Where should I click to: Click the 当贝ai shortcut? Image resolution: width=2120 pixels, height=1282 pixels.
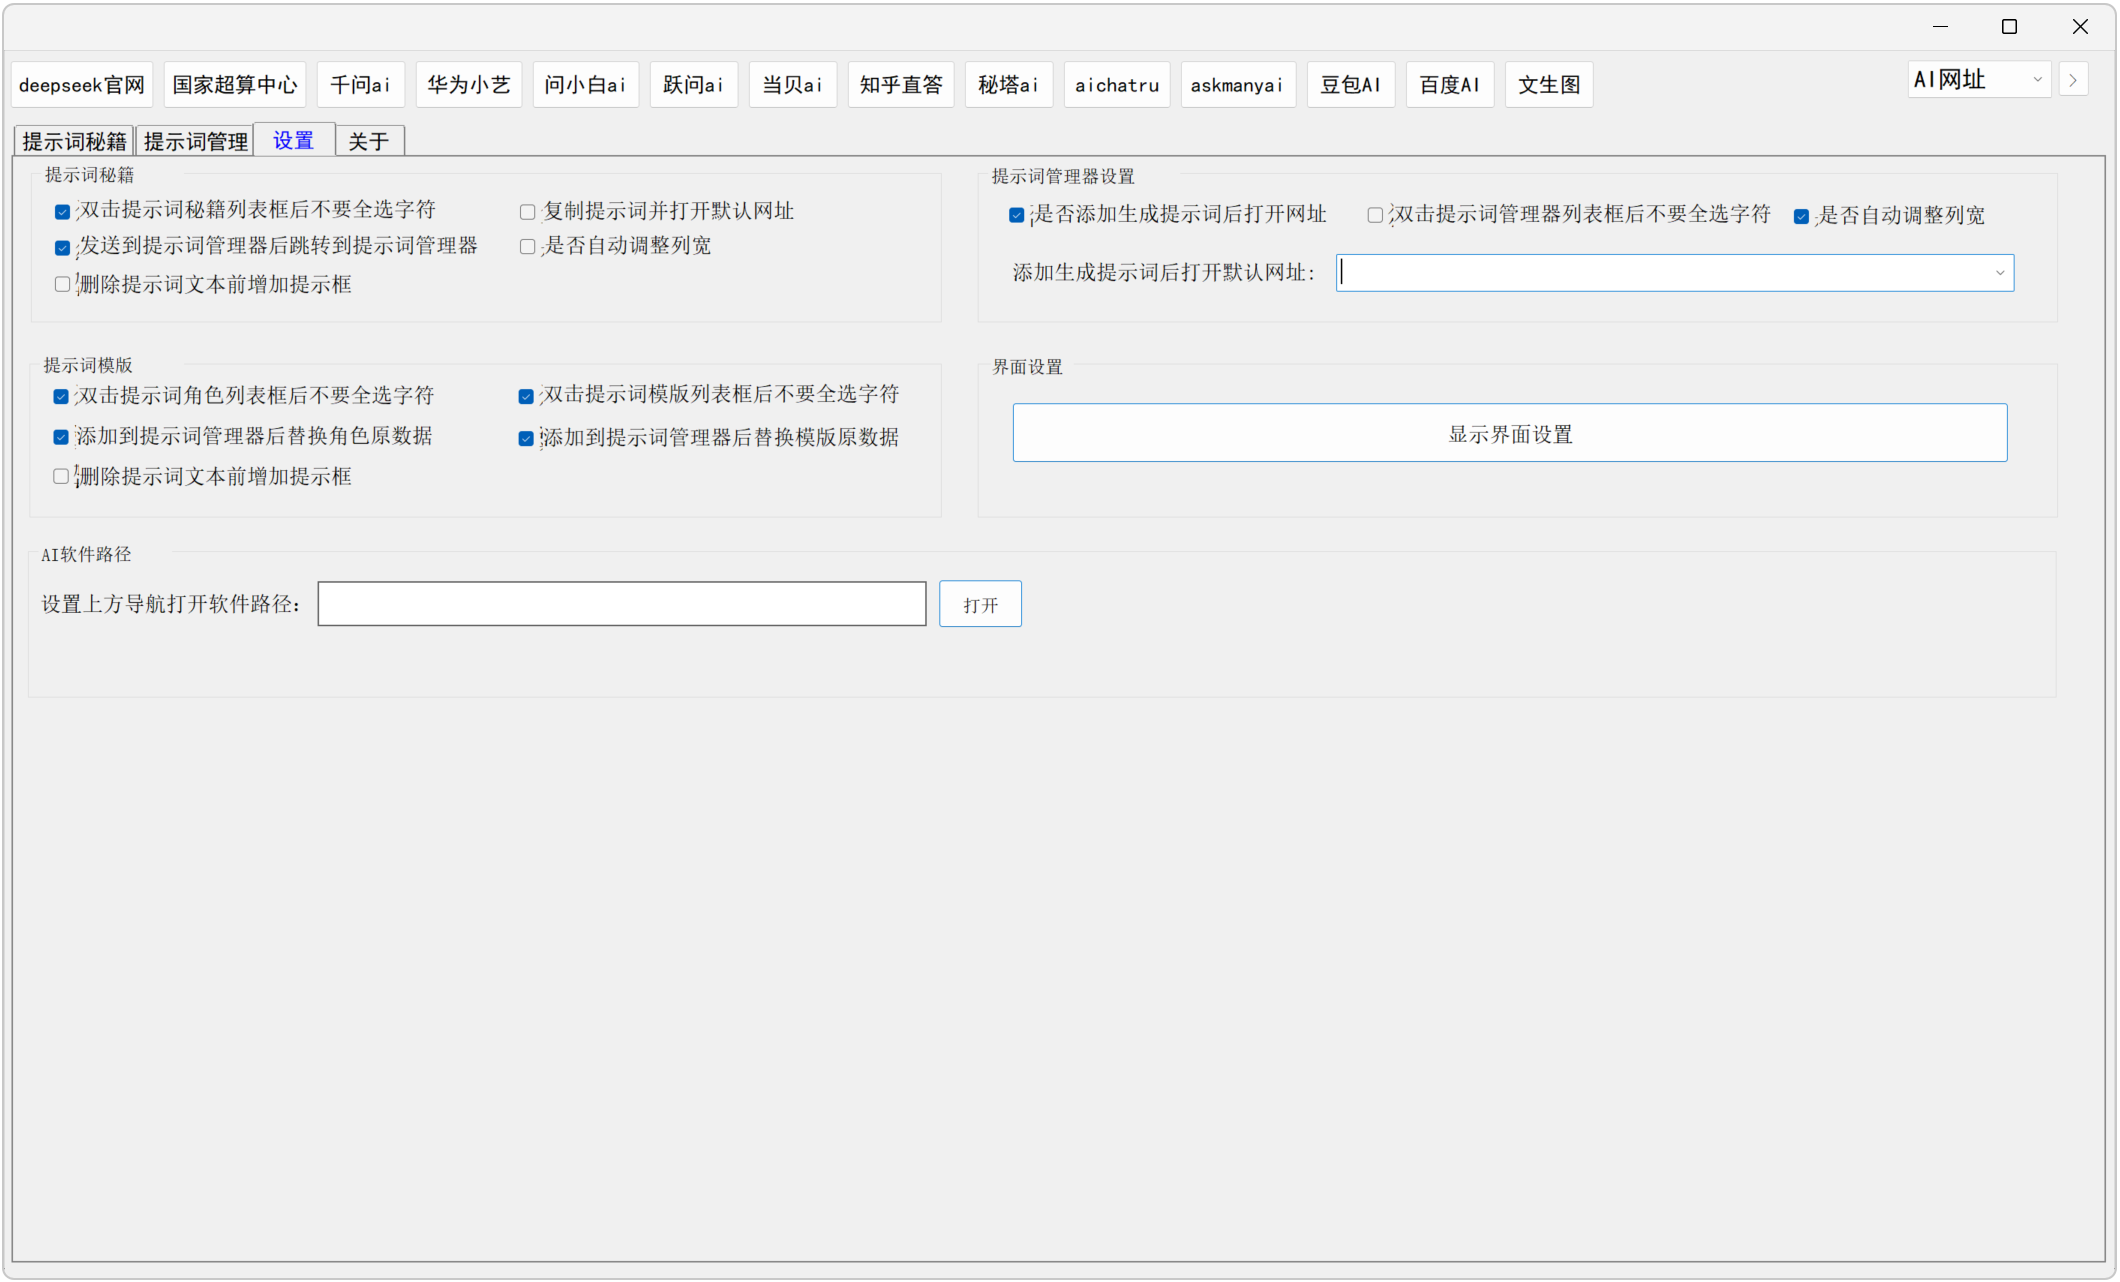click(792, 85)
